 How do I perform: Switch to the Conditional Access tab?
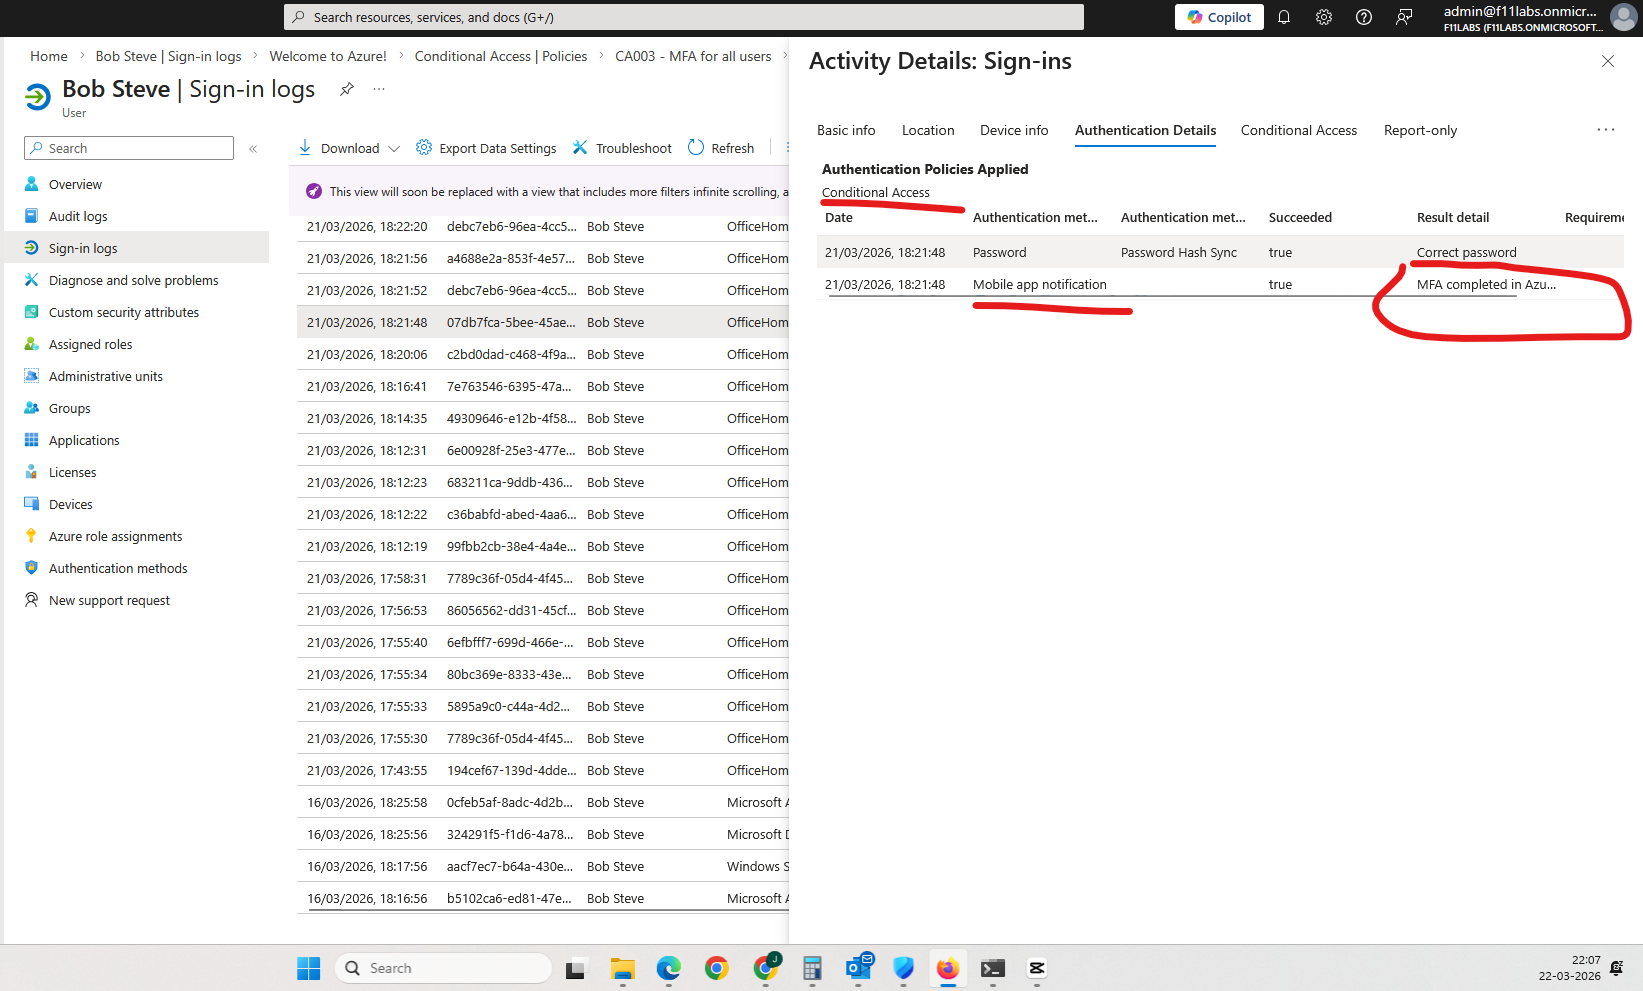pos(1298,130)
